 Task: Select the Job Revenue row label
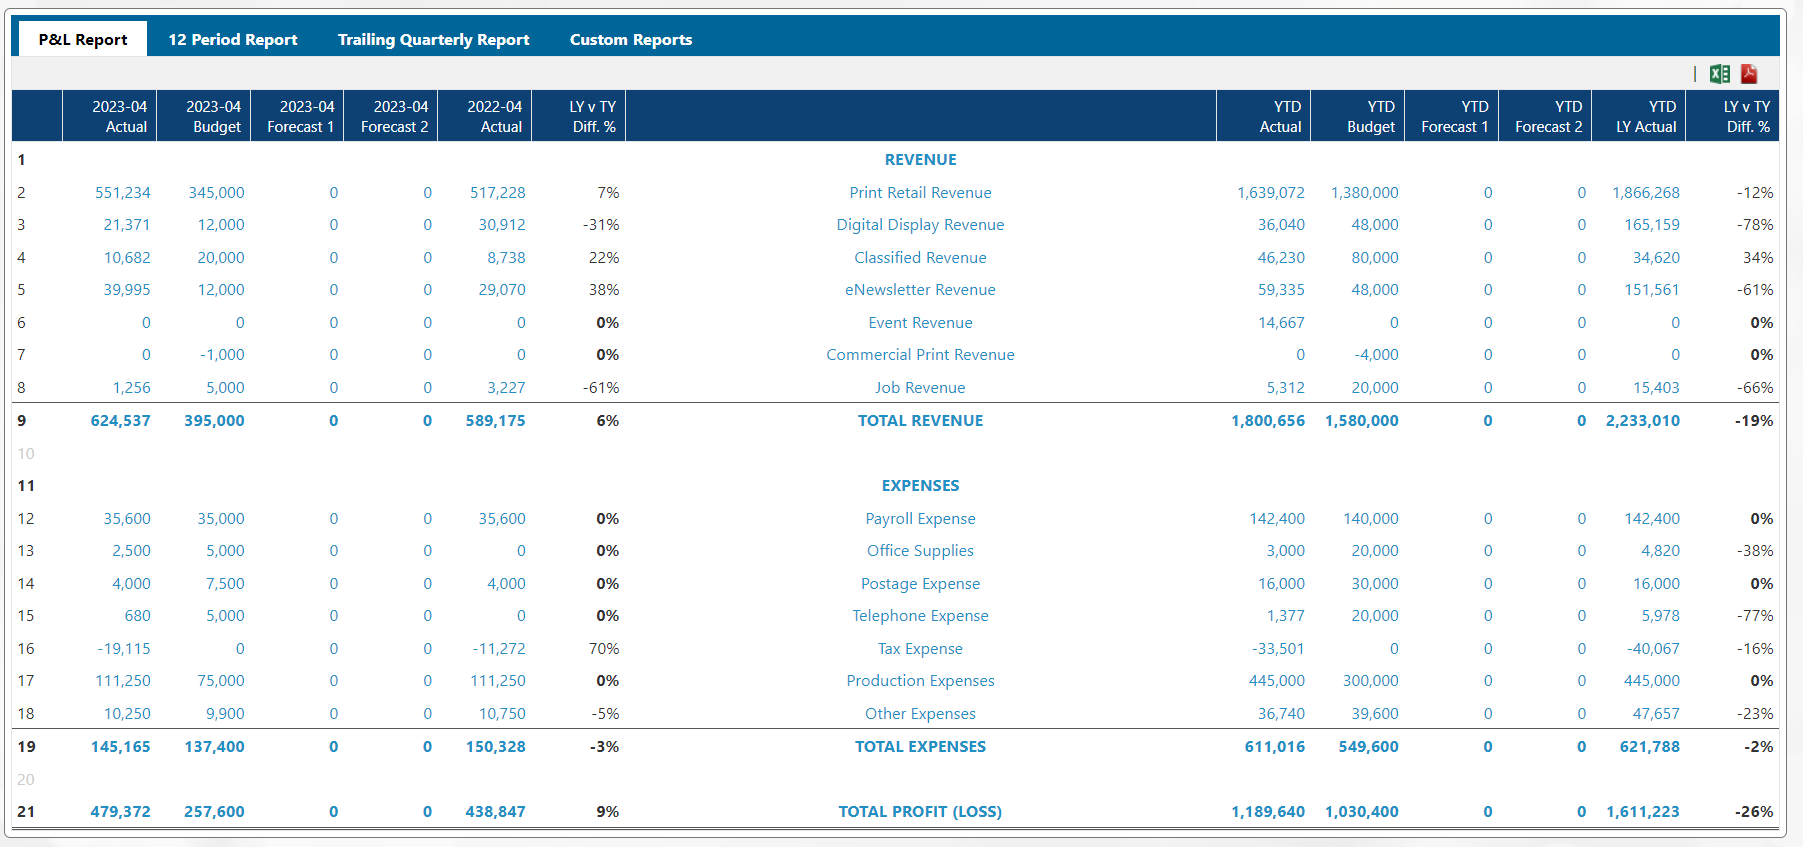(x=920, y=388)
